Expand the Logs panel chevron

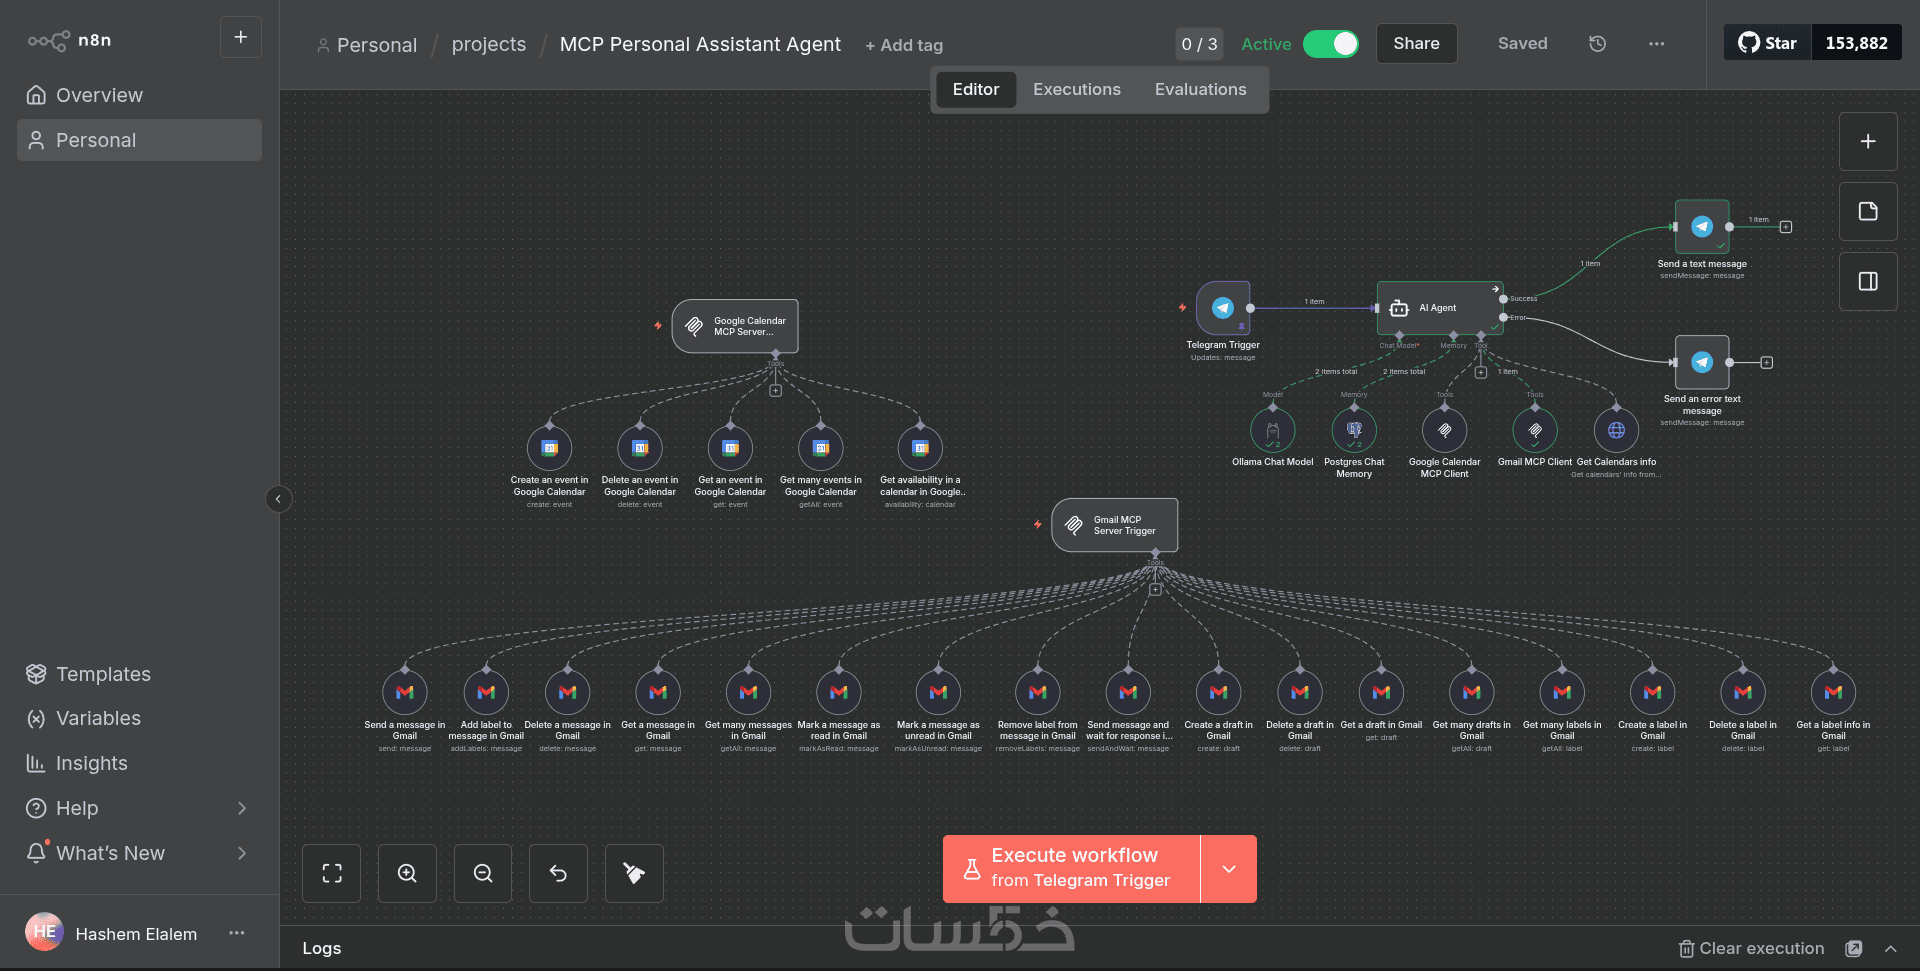click(1891, 948)
